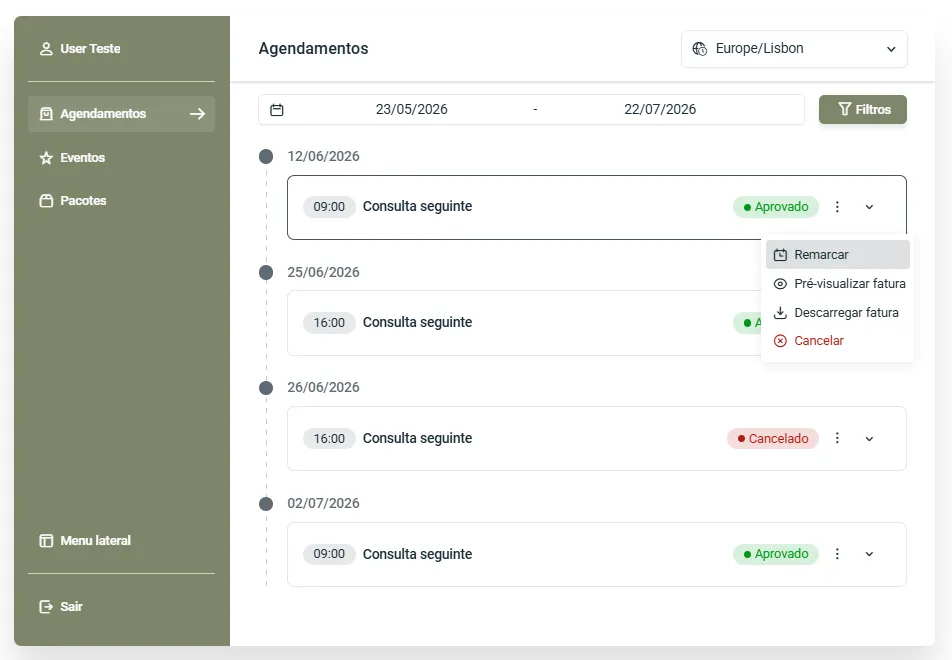Select end date 22/07/2026 field
The height and width of the screenshot is (660, 952).
pyautogui.click(x=660, y=109)
